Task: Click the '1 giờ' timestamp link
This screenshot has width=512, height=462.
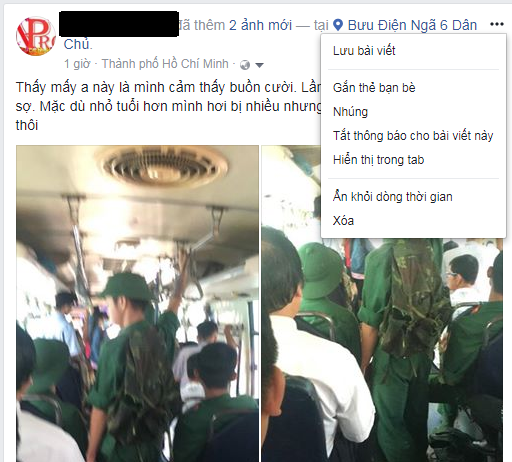Action: pyautogui.click(x=77, y=64)
